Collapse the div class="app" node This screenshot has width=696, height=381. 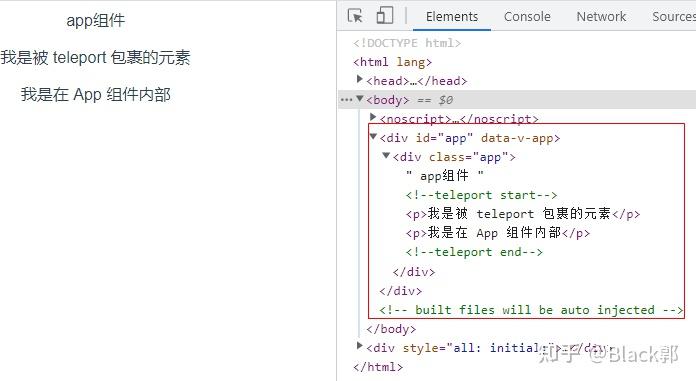[386, 155]
